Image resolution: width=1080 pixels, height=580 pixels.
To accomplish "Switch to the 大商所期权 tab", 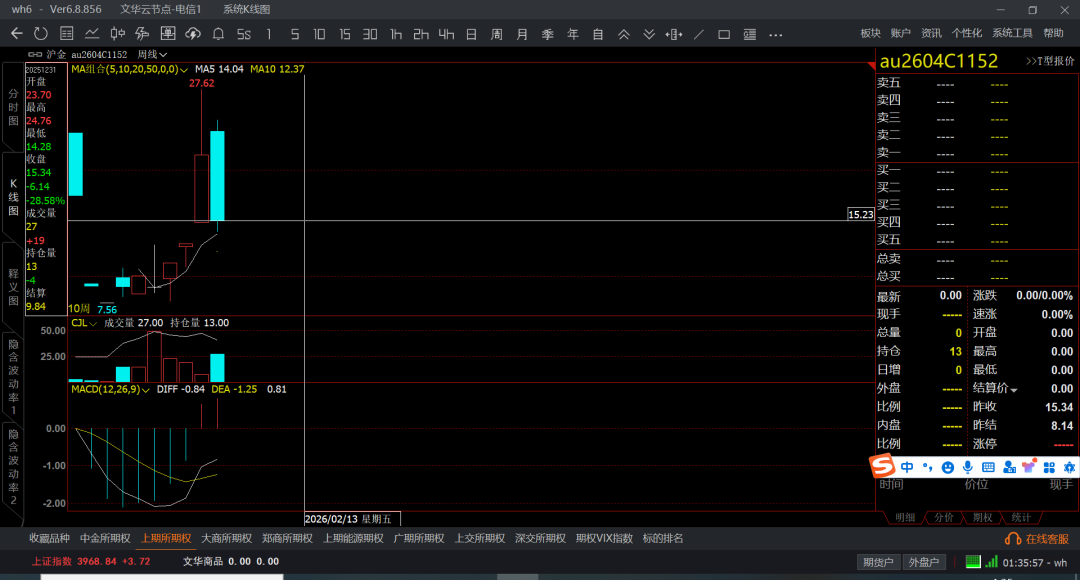I will tap(226, 538).
